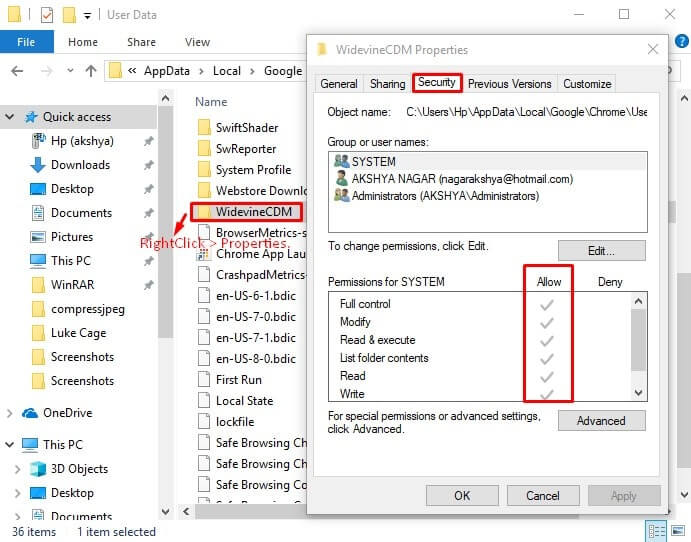Click Google in the address bar path
691x542 pixels.
tap(283, 71)
